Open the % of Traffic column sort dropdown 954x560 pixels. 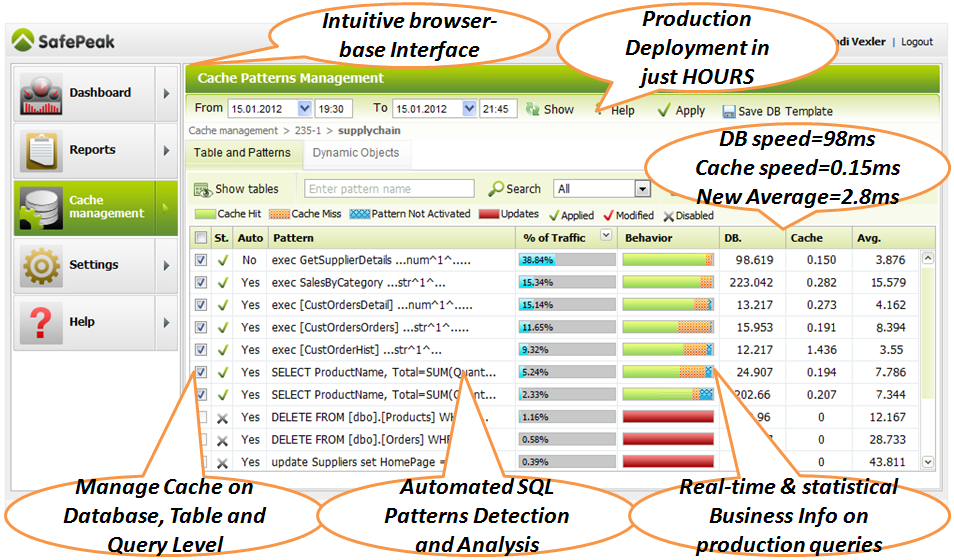[x=606, y=235]
